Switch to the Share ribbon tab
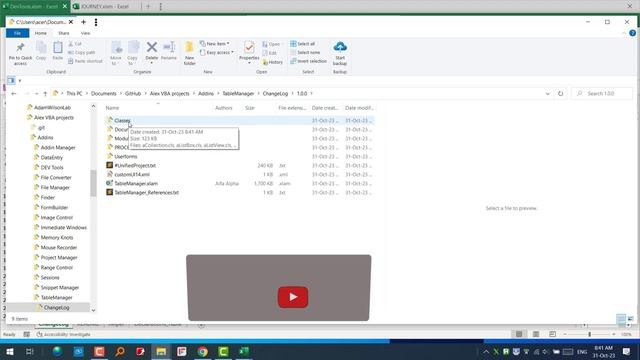The image size is (640, 360). [64, 33]
